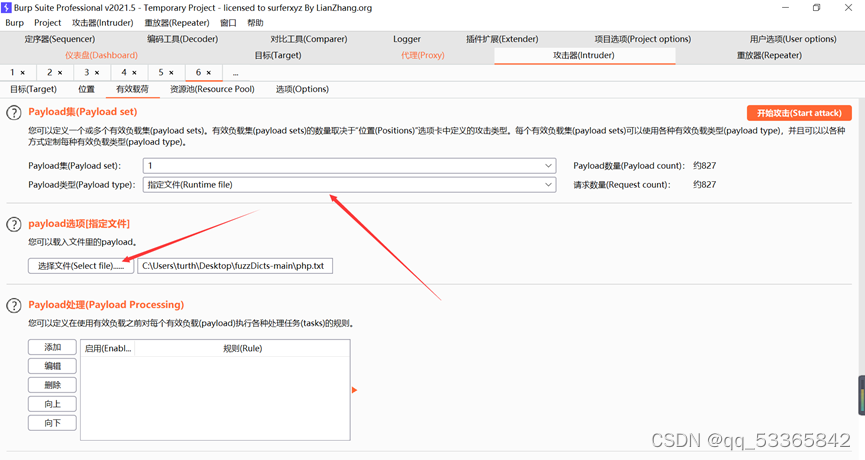The height and width of the screenshot is (460, 865).
Task: Expand panel via orange arrow beside rule table
Action: point(354,390)
